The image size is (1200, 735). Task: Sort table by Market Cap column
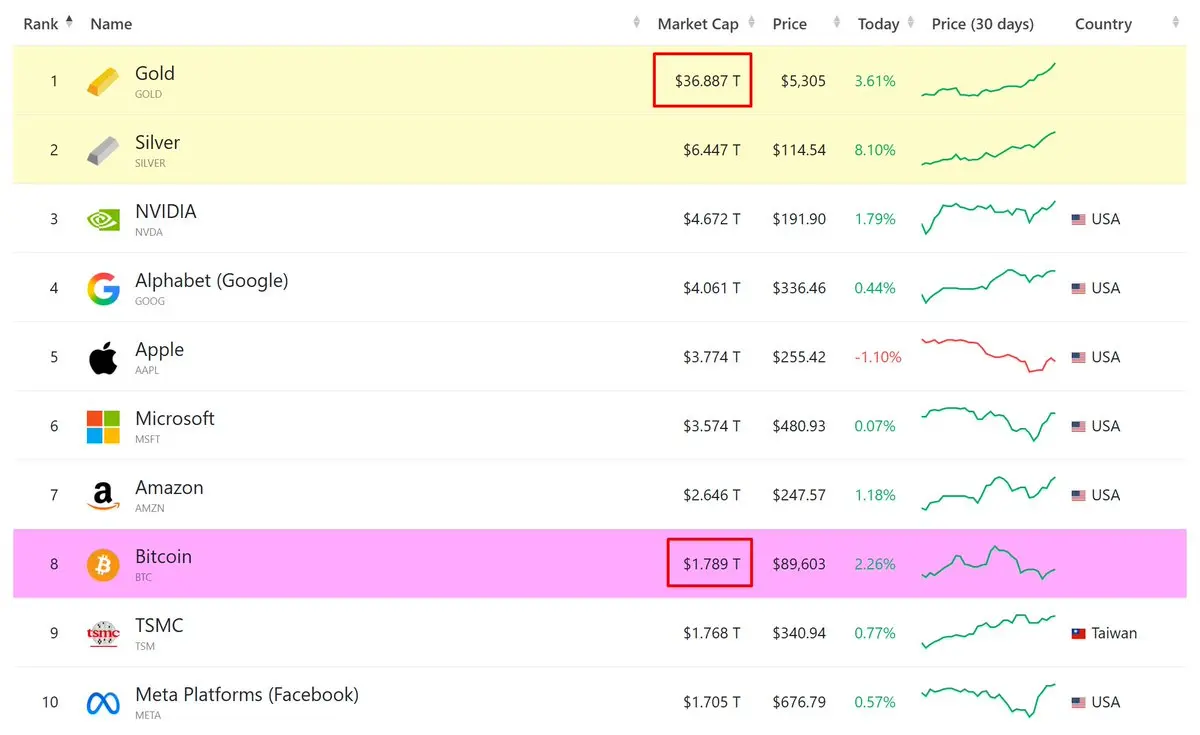tap(697, 24)
